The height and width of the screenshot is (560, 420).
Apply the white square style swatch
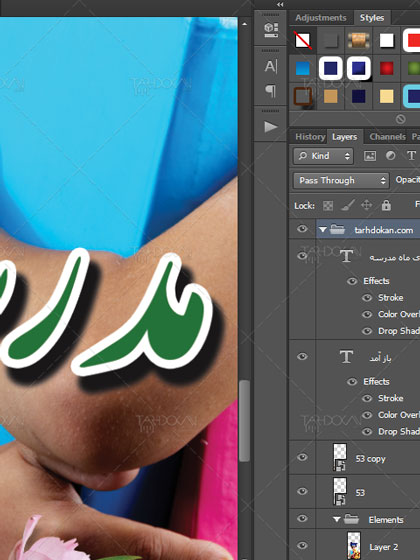click(387, 40)
